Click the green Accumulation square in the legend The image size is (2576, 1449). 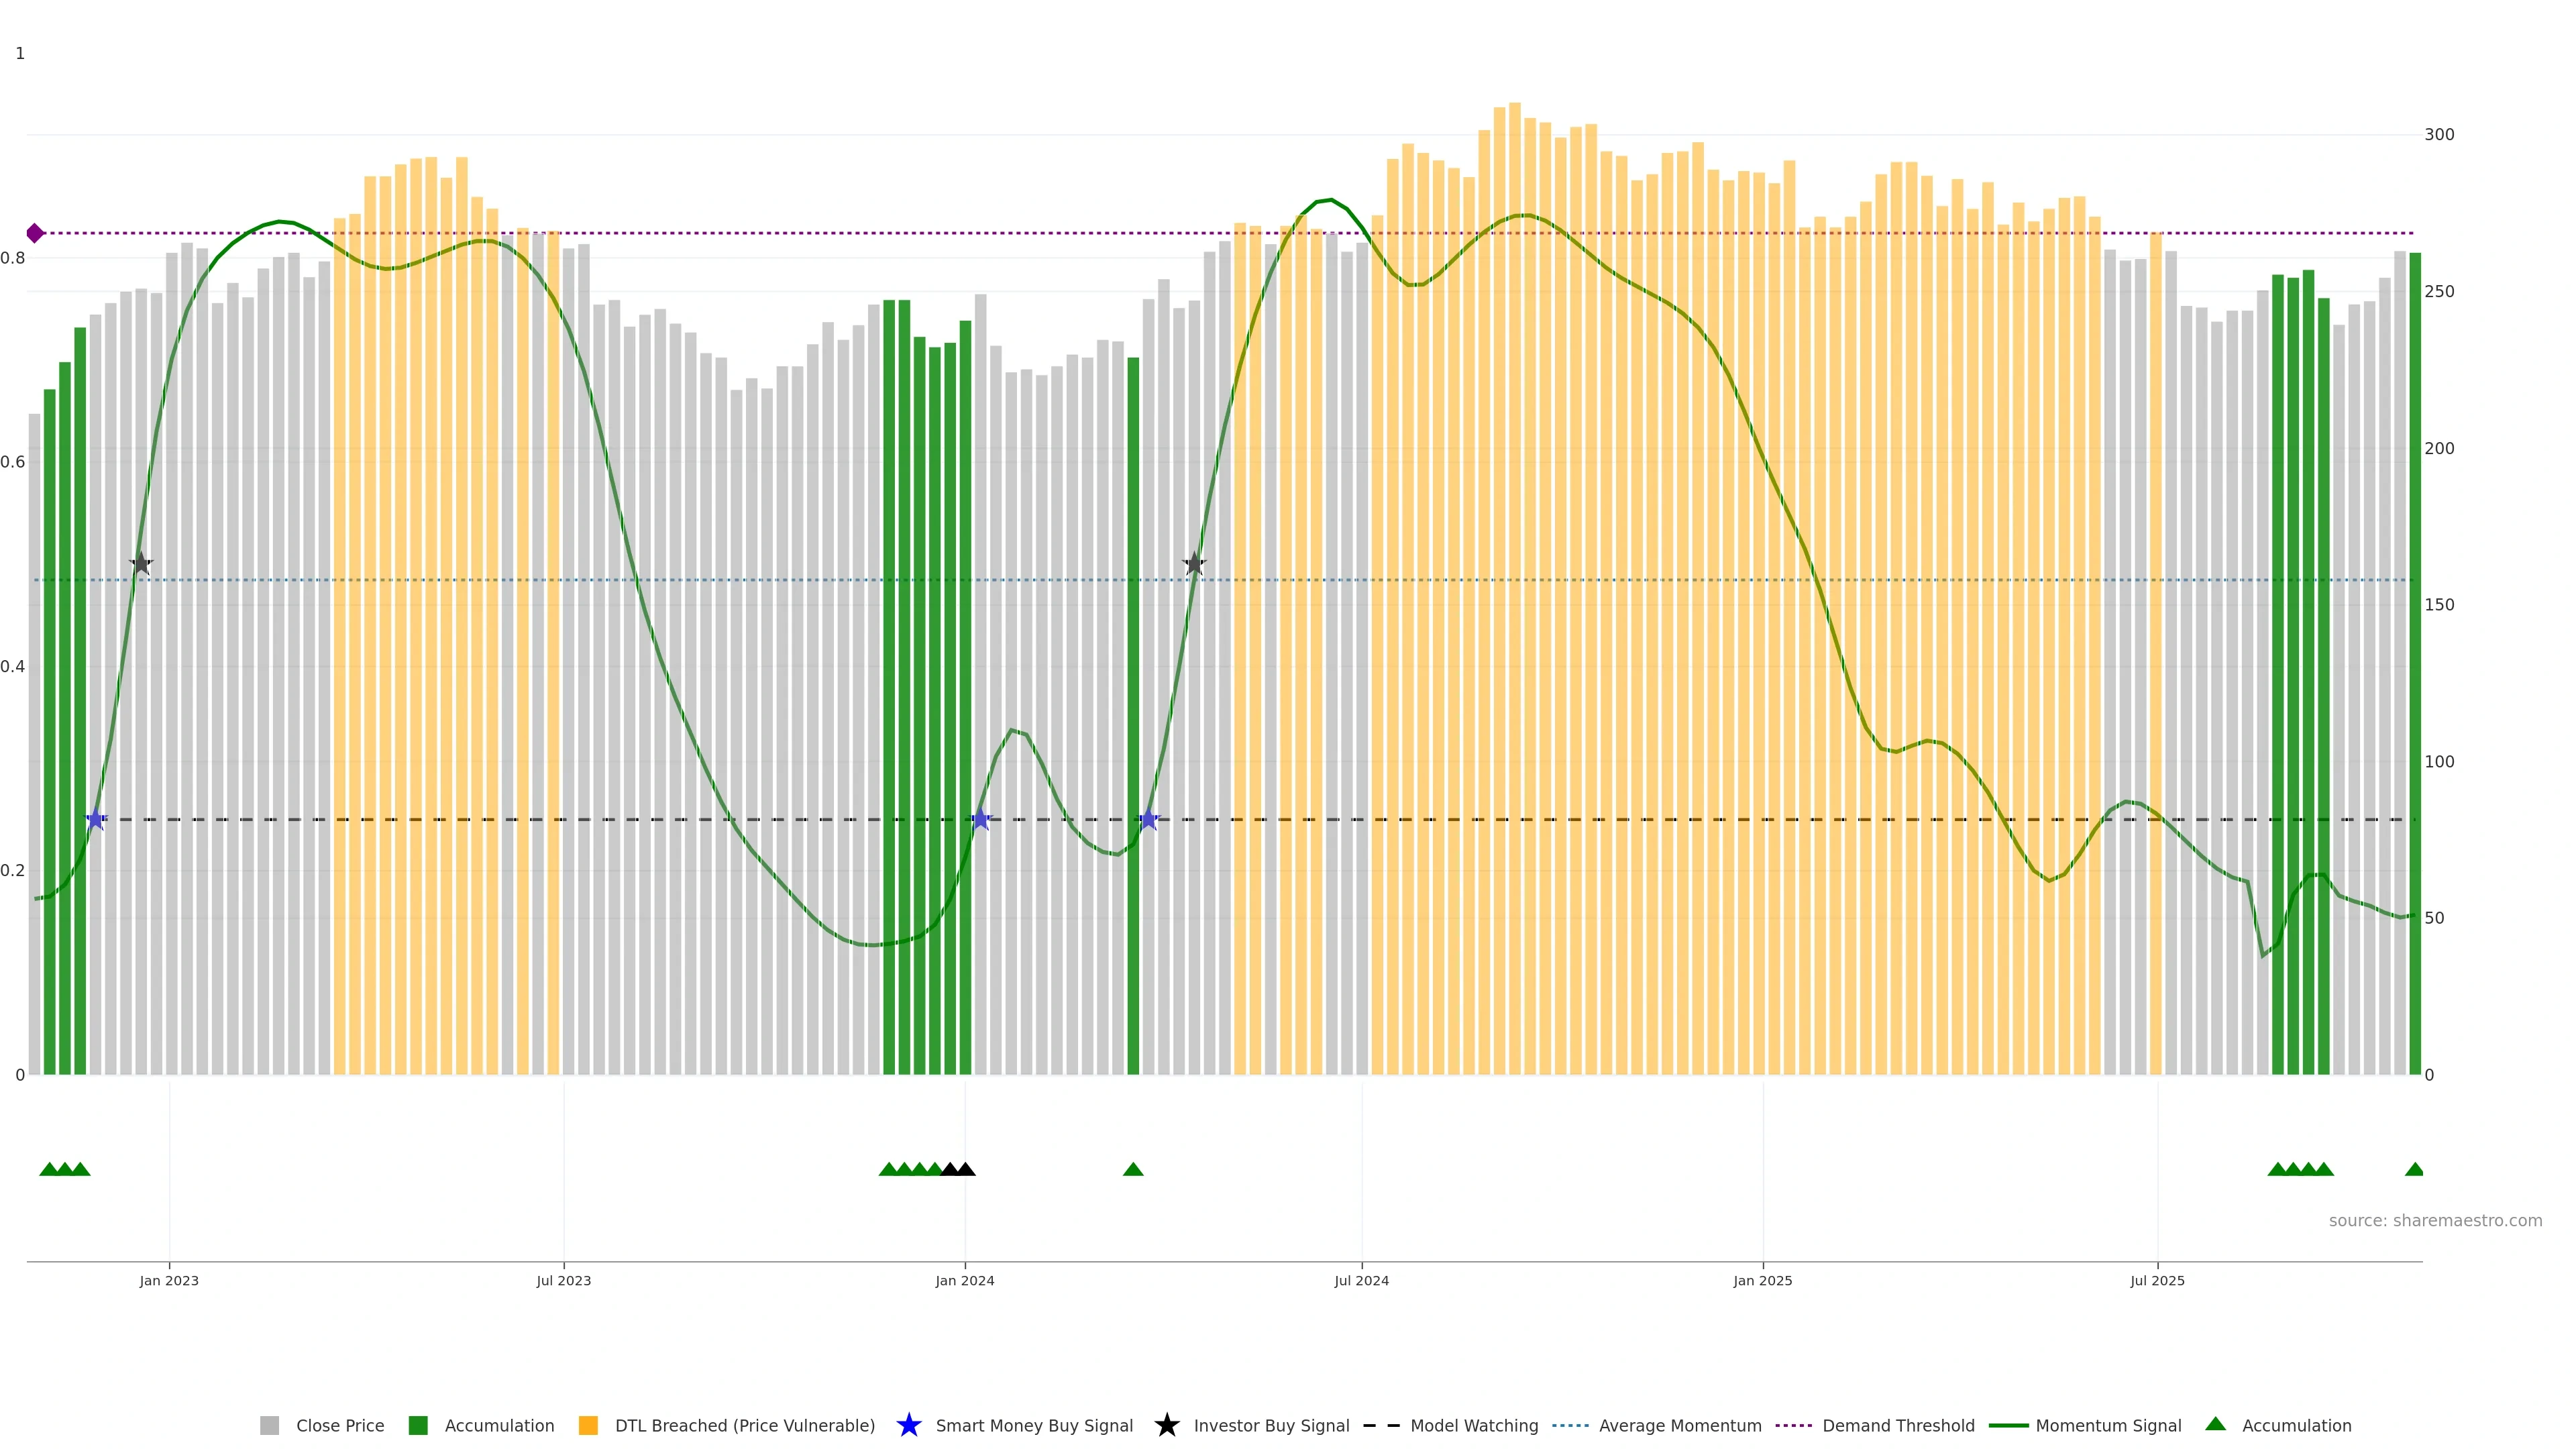418,1425
